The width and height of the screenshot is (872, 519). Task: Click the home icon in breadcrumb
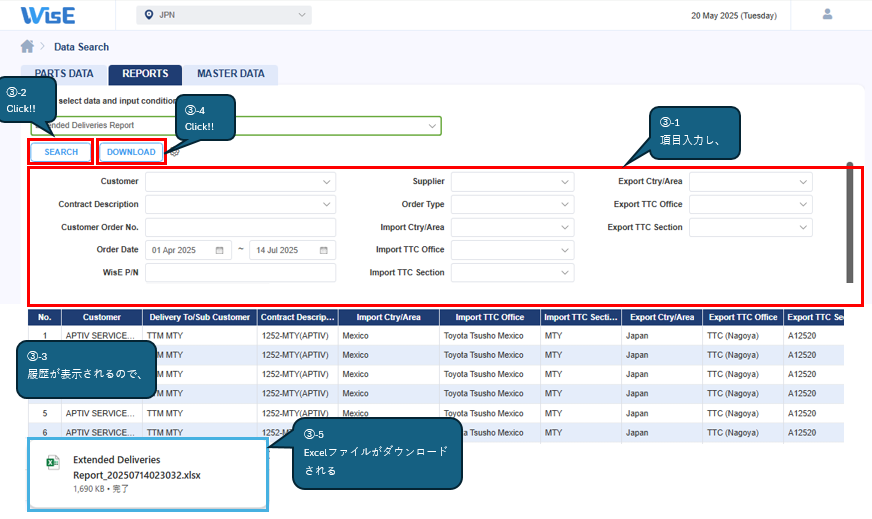(x=27, y=47)
